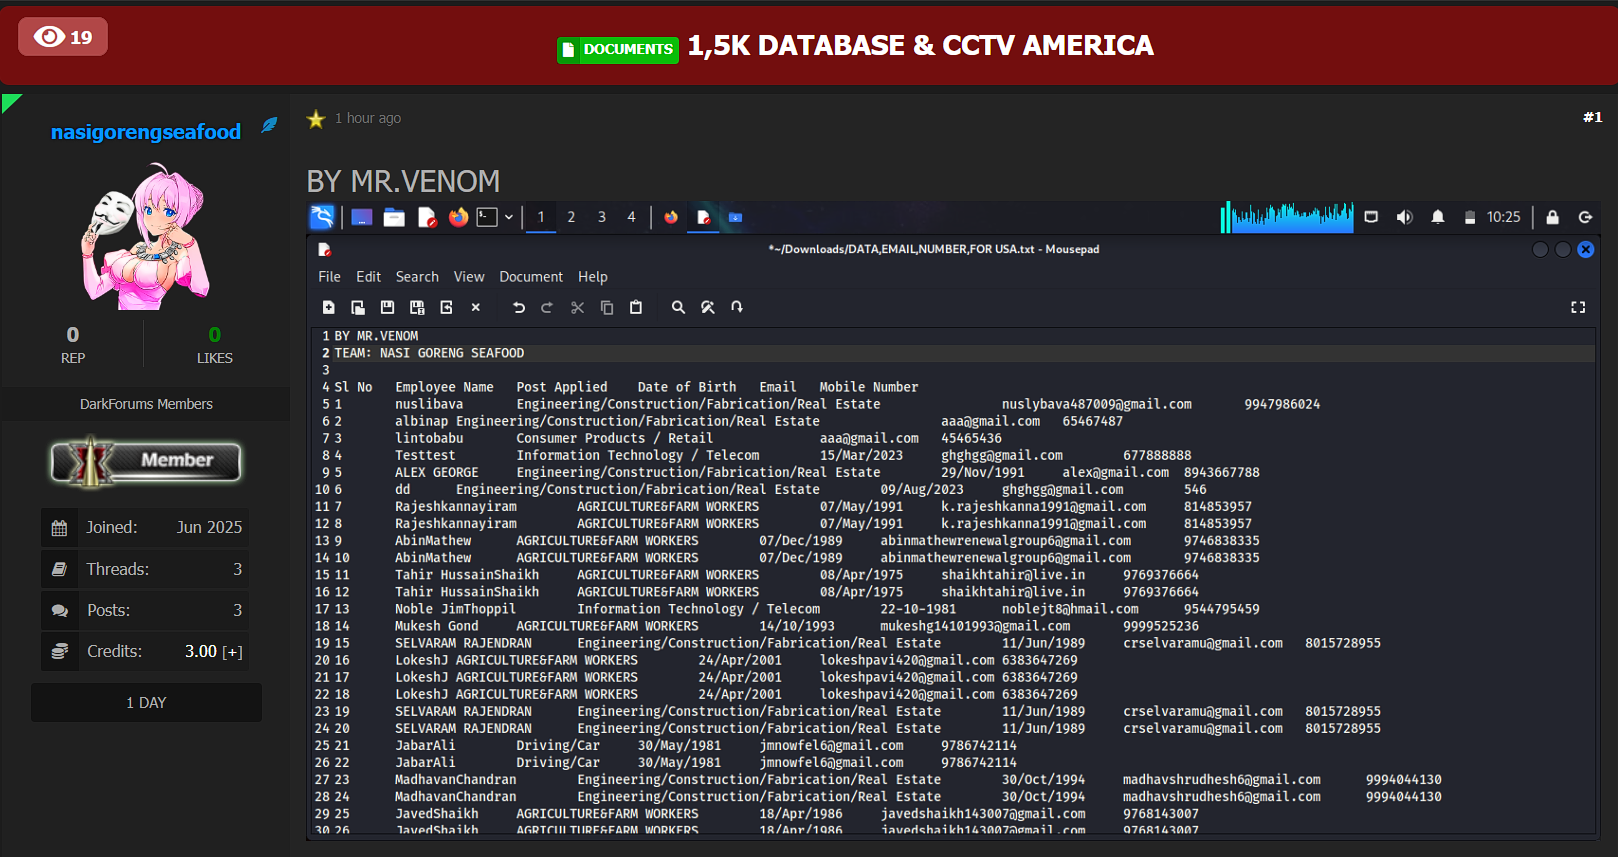The image size is (1618, 857).
Task: Open the Kali applications menu icon
Action: click(322, 217)
